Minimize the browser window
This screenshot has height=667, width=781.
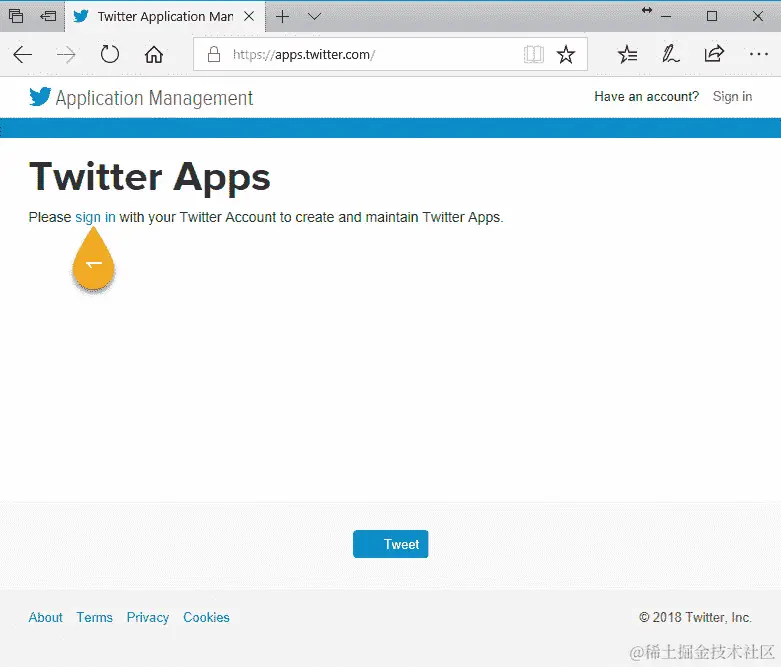(666, 16)
